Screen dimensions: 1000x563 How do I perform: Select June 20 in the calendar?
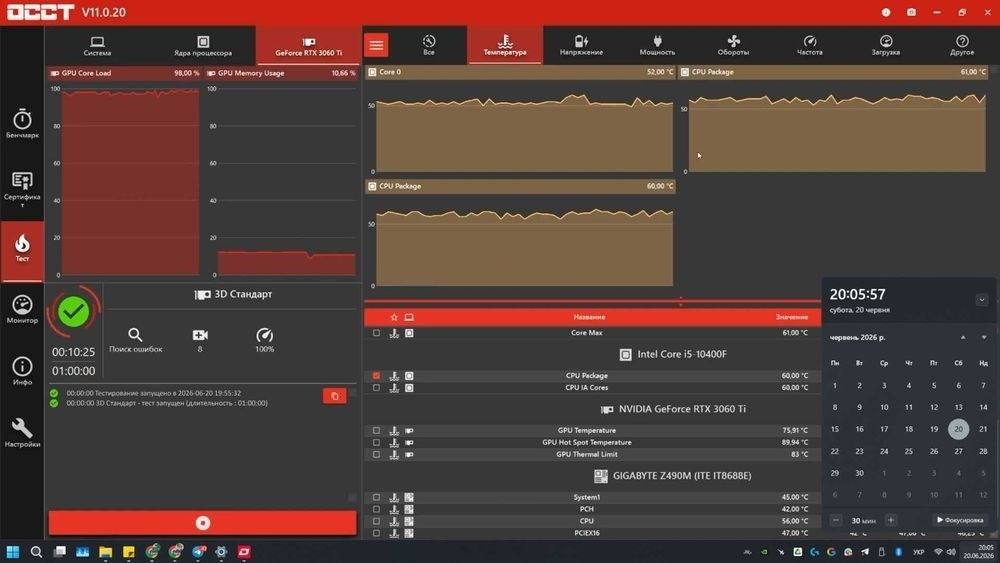[x=959, y=429]
